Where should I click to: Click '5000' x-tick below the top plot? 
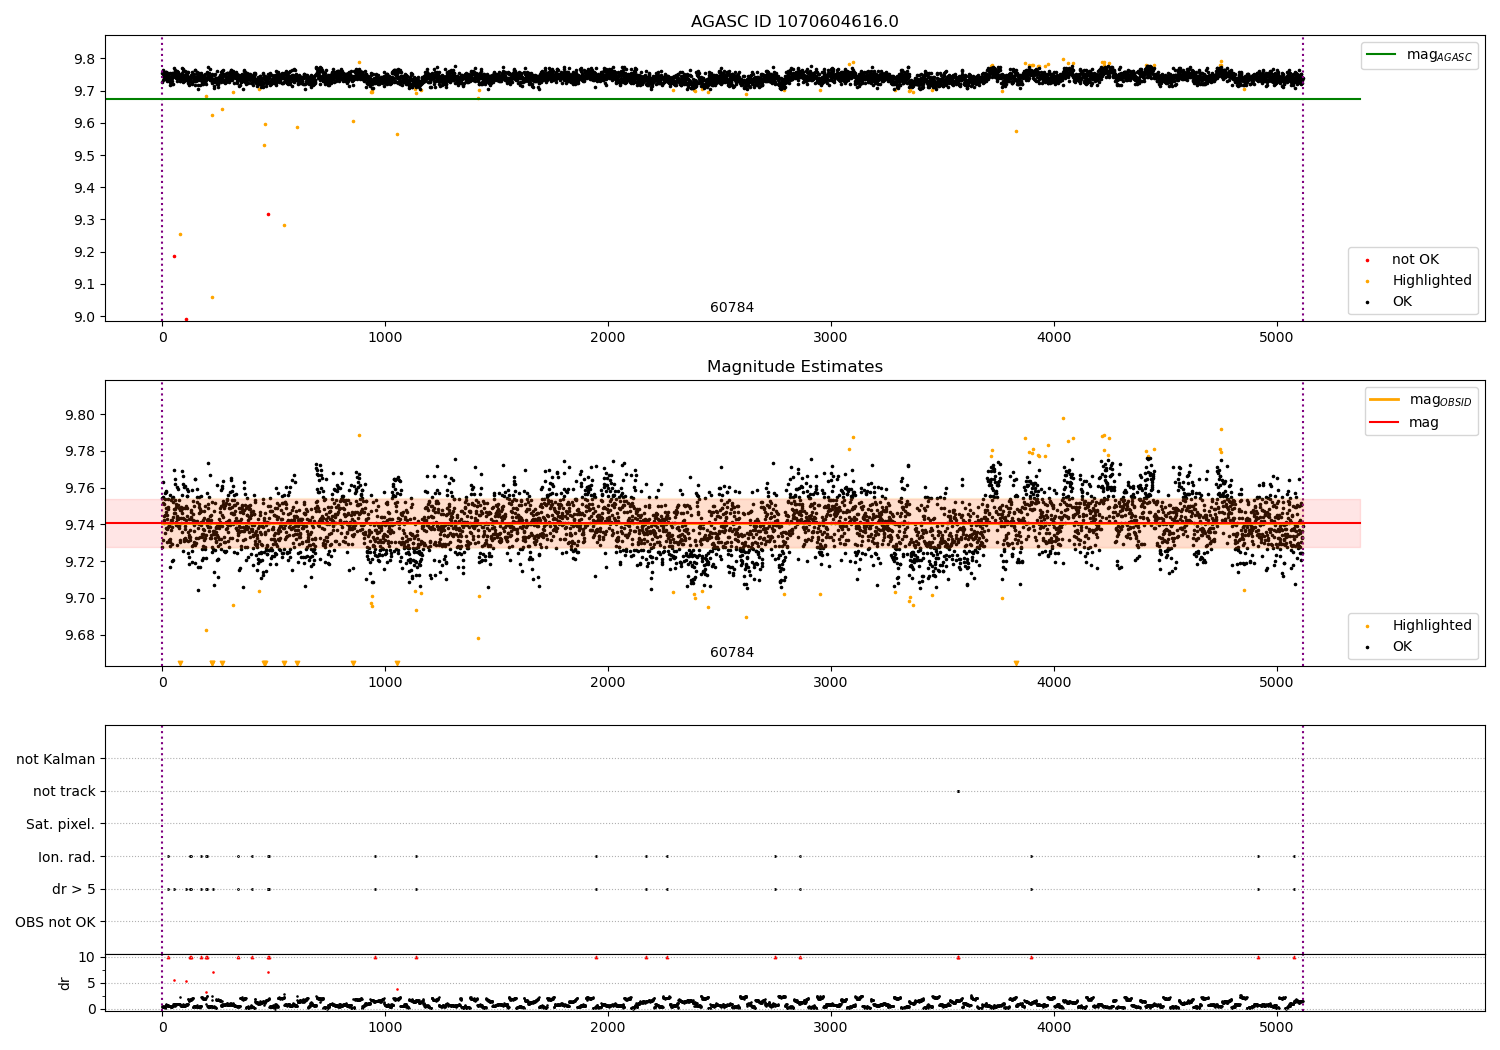(x=1277, y=337)
